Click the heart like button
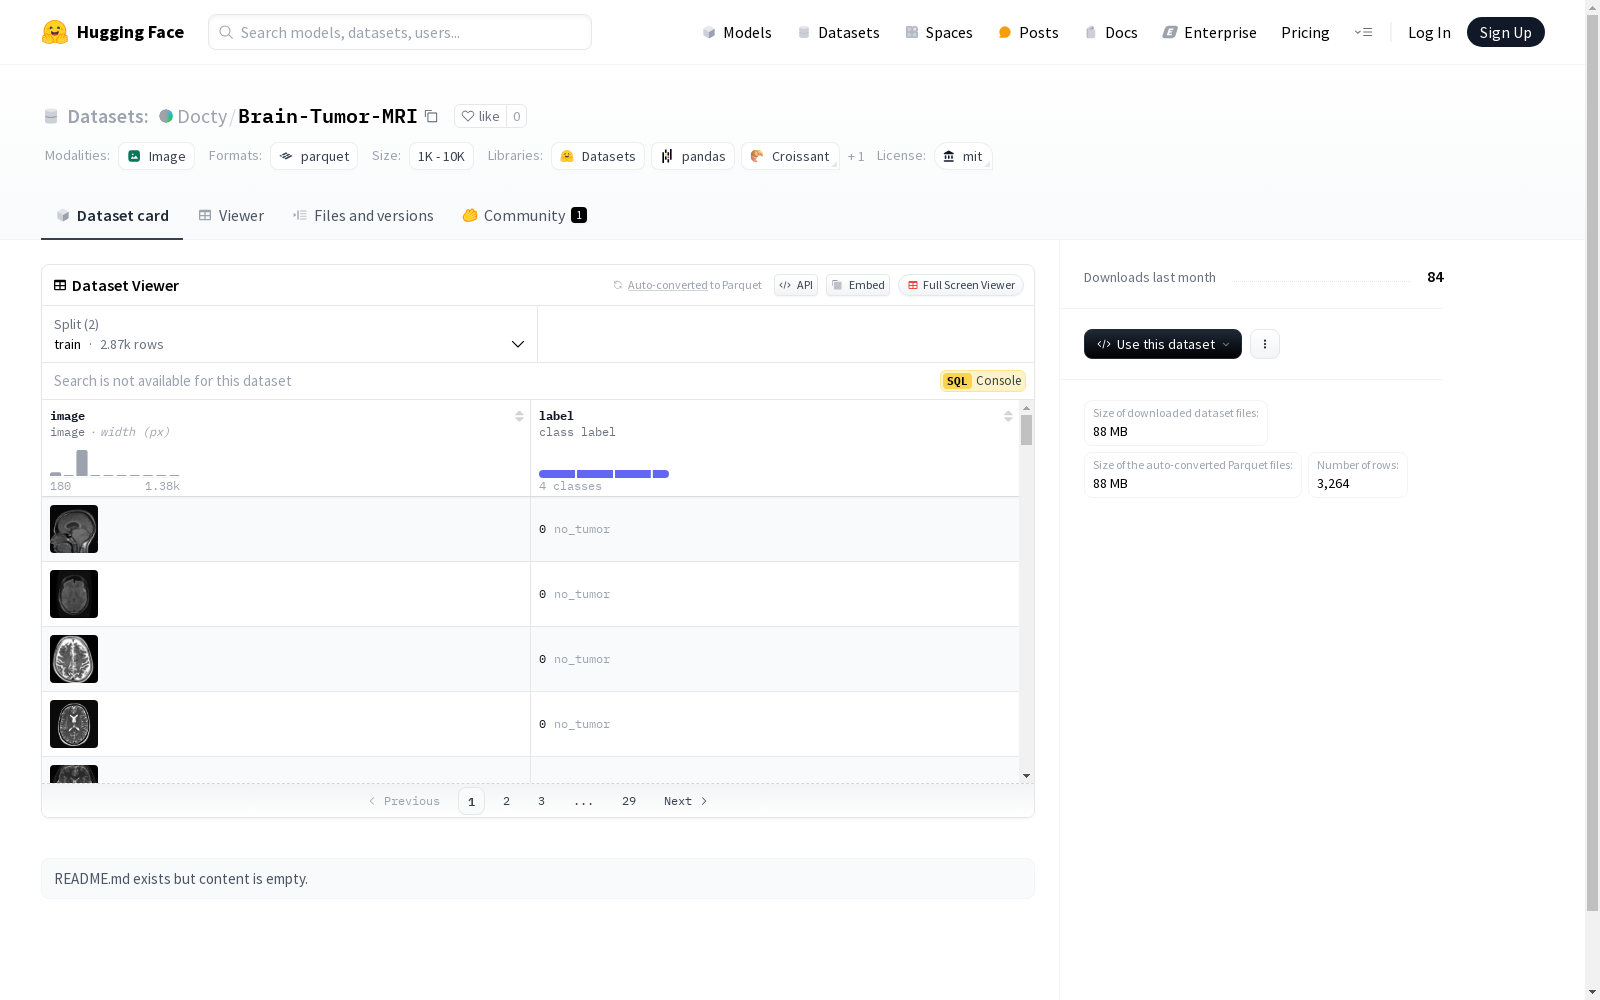This screenshot has width=1600, height=1000. pos(480,116)
